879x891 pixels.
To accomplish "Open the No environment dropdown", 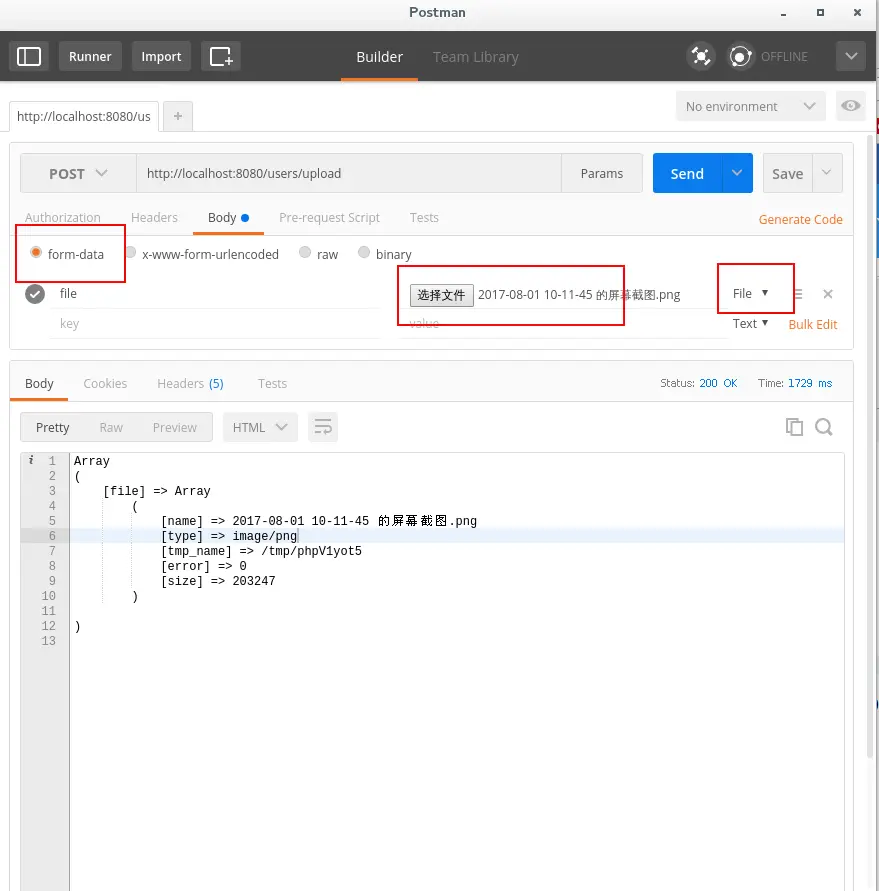I will (x=750, y=106).
